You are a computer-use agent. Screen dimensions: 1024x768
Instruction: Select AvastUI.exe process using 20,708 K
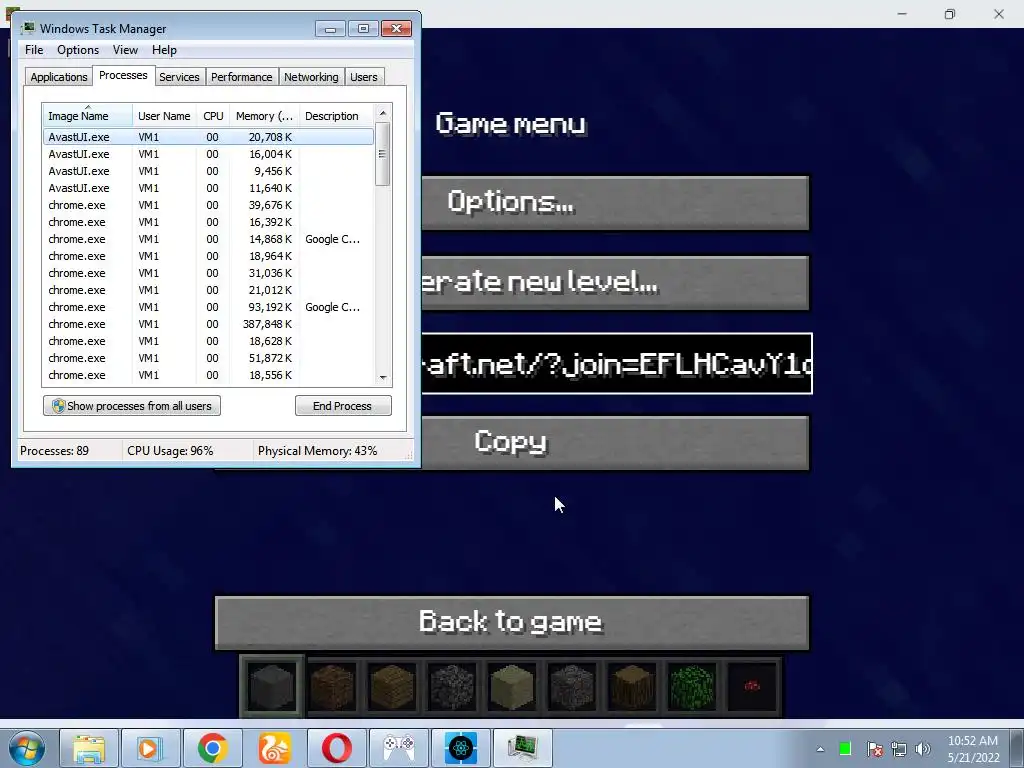click(208, 137)
